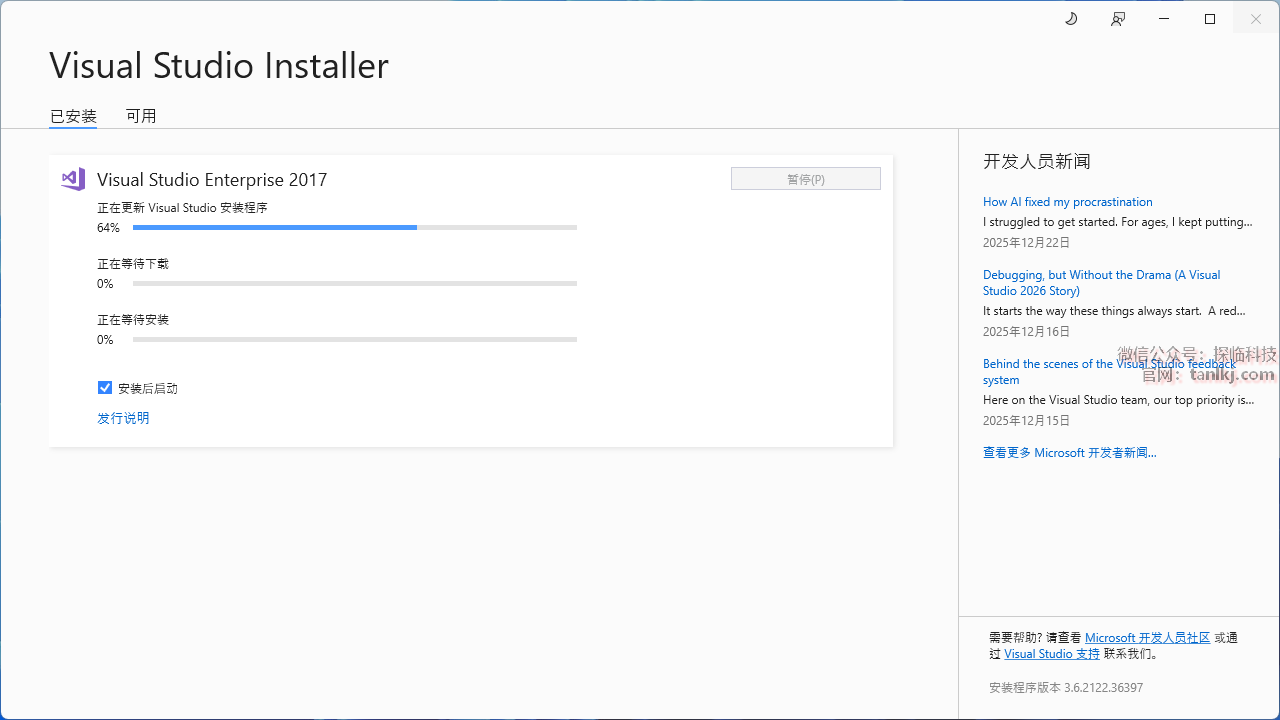
Task: Open the send feedback icon
Action: pyautogui.click(x=1118, y=19)
